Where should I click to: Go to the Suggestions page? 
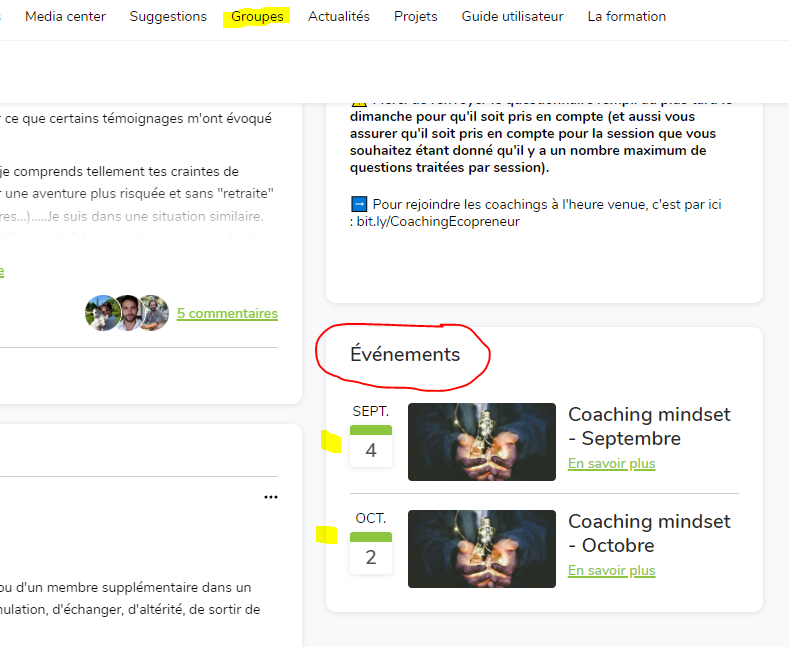coord(168,16)
